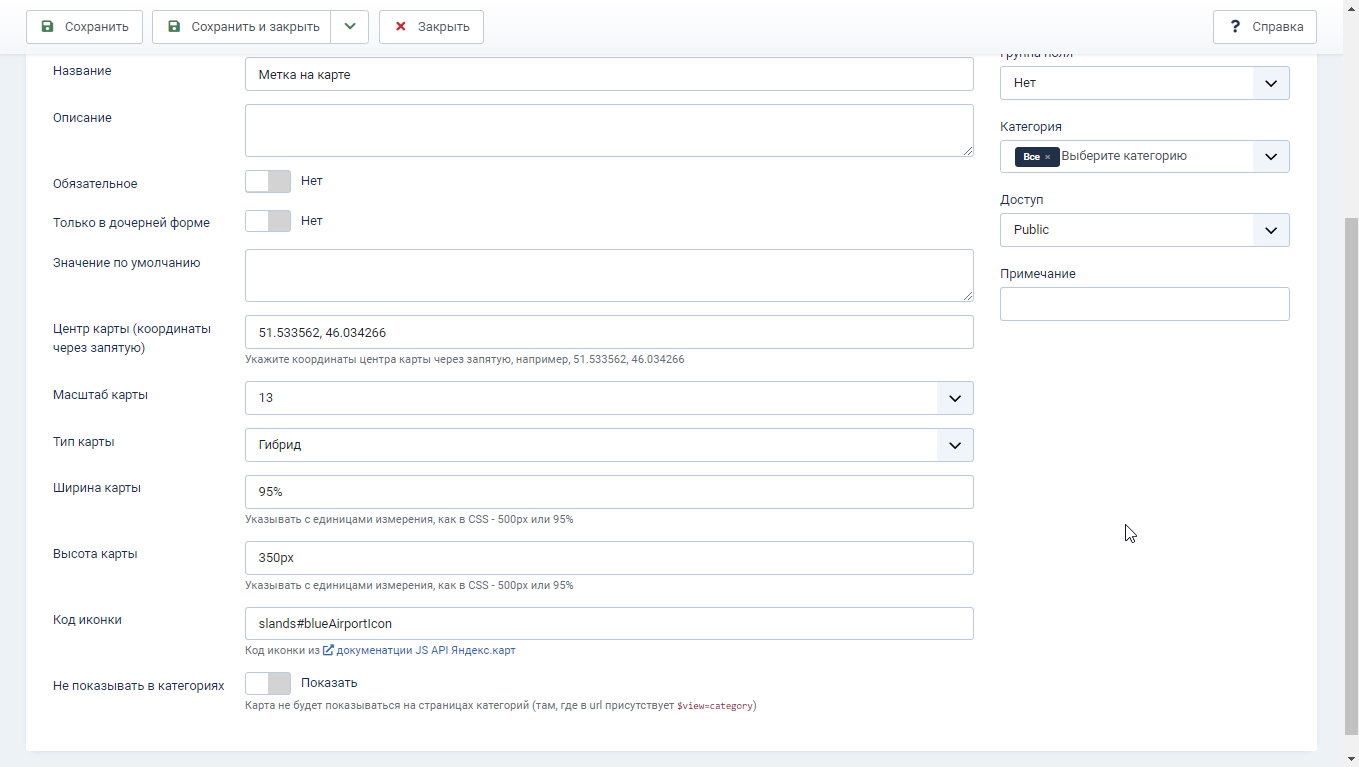Expand the 'Масштаб карты' zoom dropdown

click(954, 398)
